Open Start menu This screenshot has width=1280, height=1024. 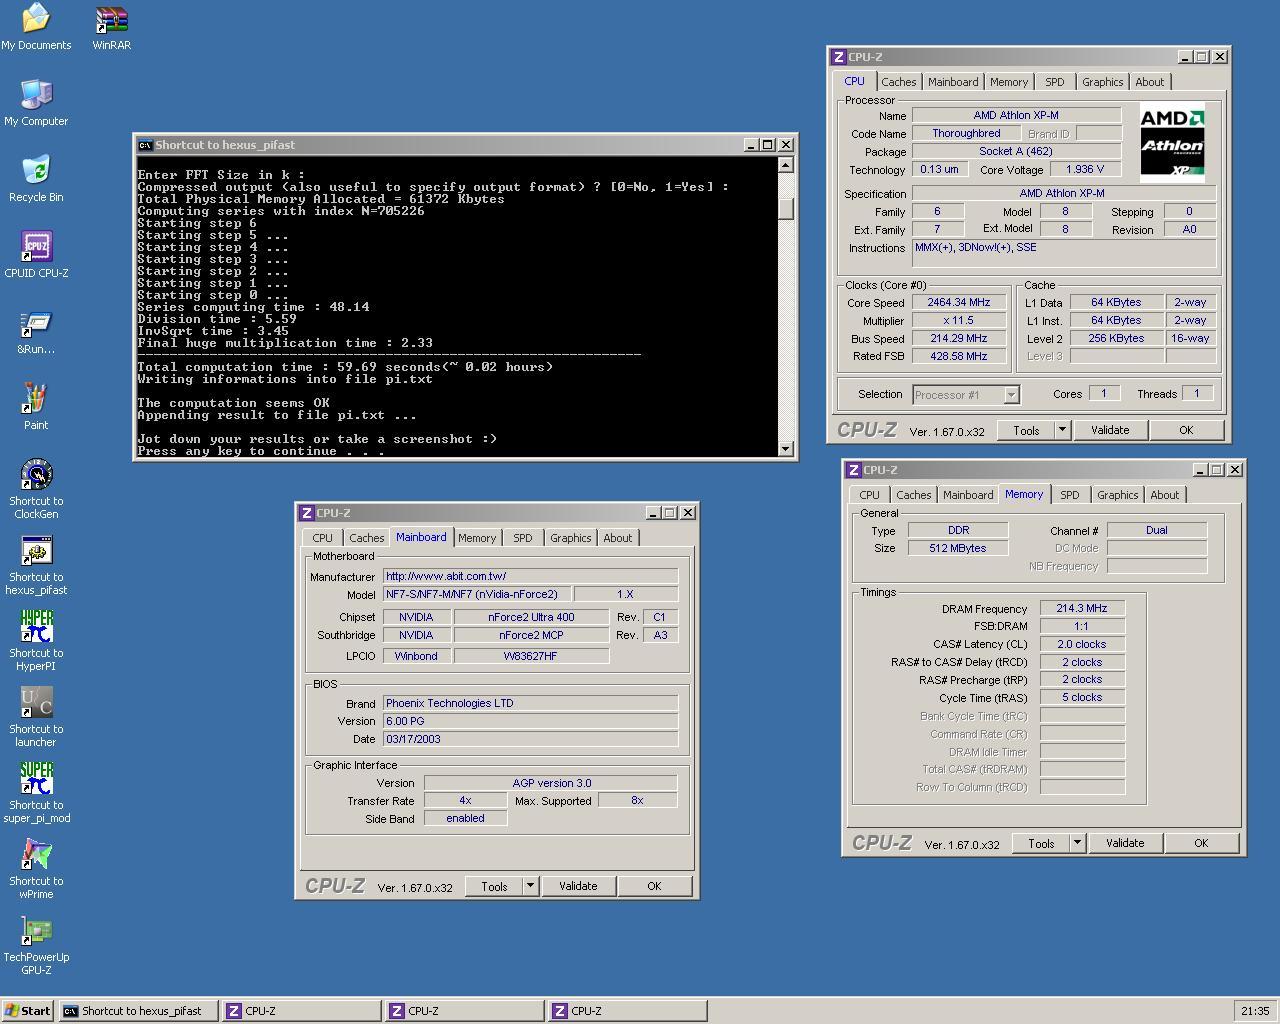click(x=28, y=1011)
